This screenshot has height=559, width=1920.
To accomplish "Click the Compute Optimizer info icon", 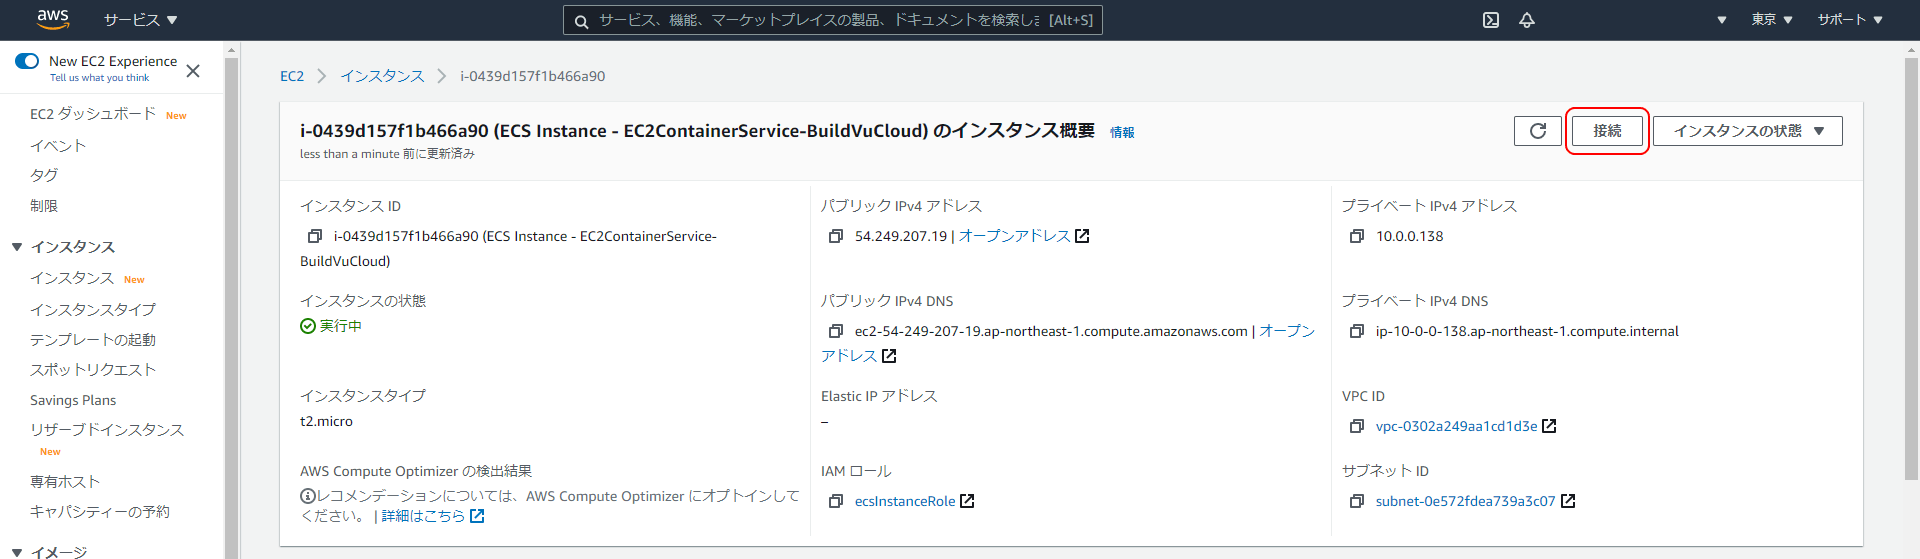I will tap(308, 496).
